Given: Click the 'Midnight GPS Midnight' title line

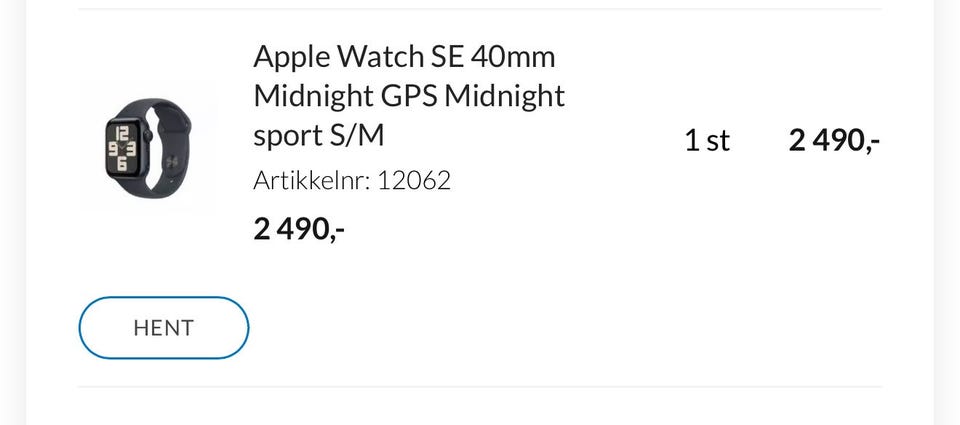Looking at the screenshot, I should click(x=409, y=96).
